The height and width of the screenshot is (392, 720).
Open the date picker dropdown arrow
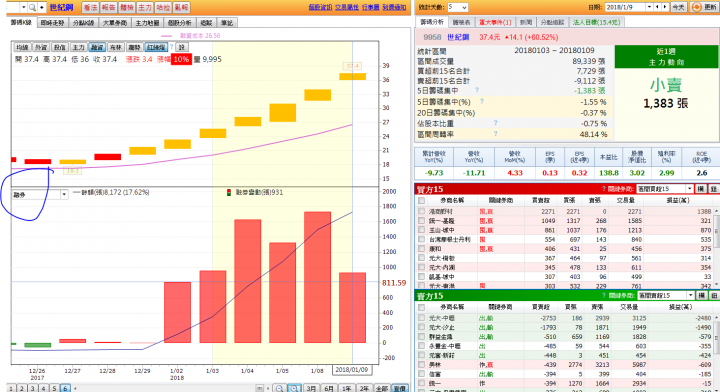[x=649, y=7]
